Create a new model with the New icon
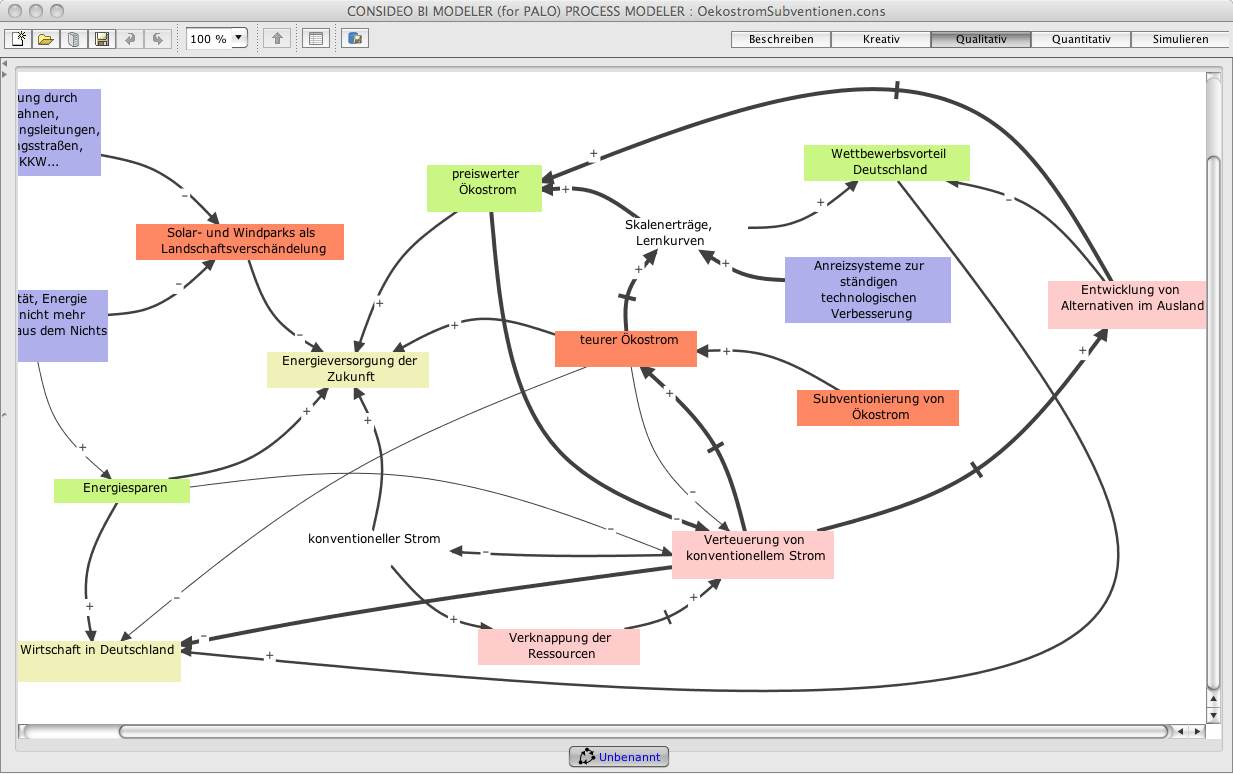The image size is (1233, 774). [x=19, y=39]
